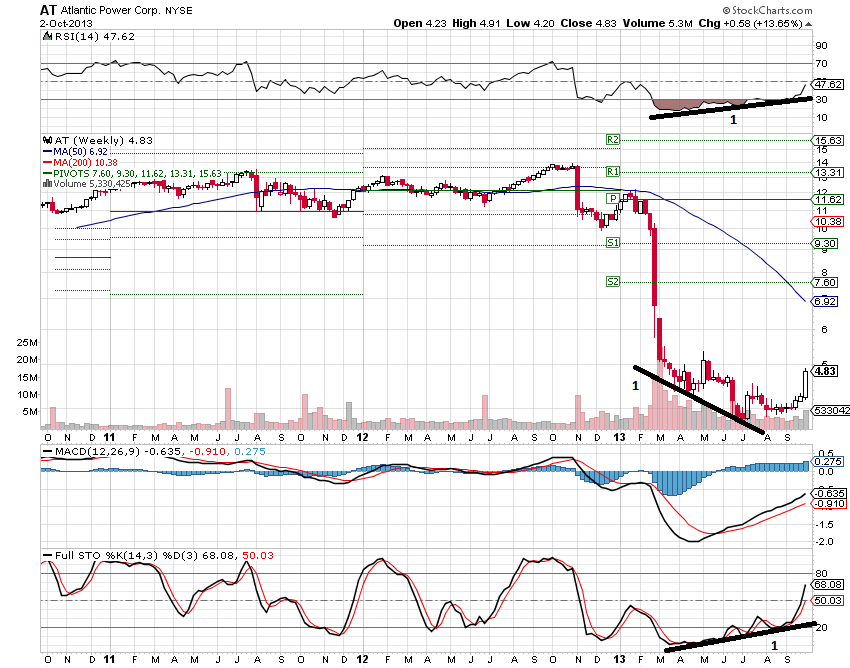850x668 pixels.
Task: Click the -1.5 level on the MACD axis
Action: point(825,524)
